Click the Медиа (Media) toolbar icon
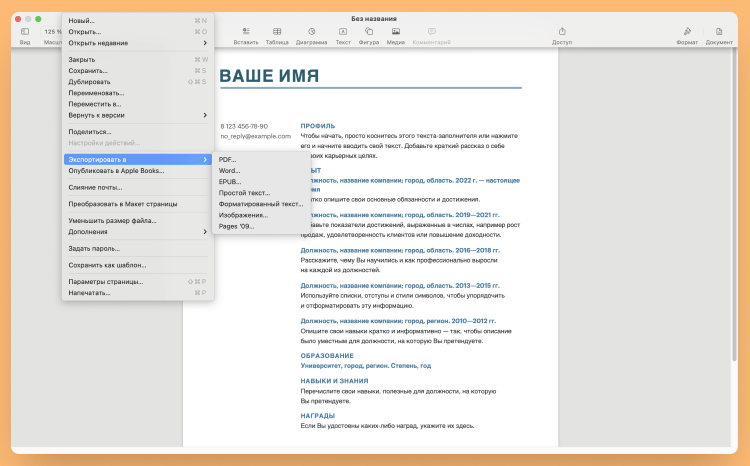 coord(396,32)
